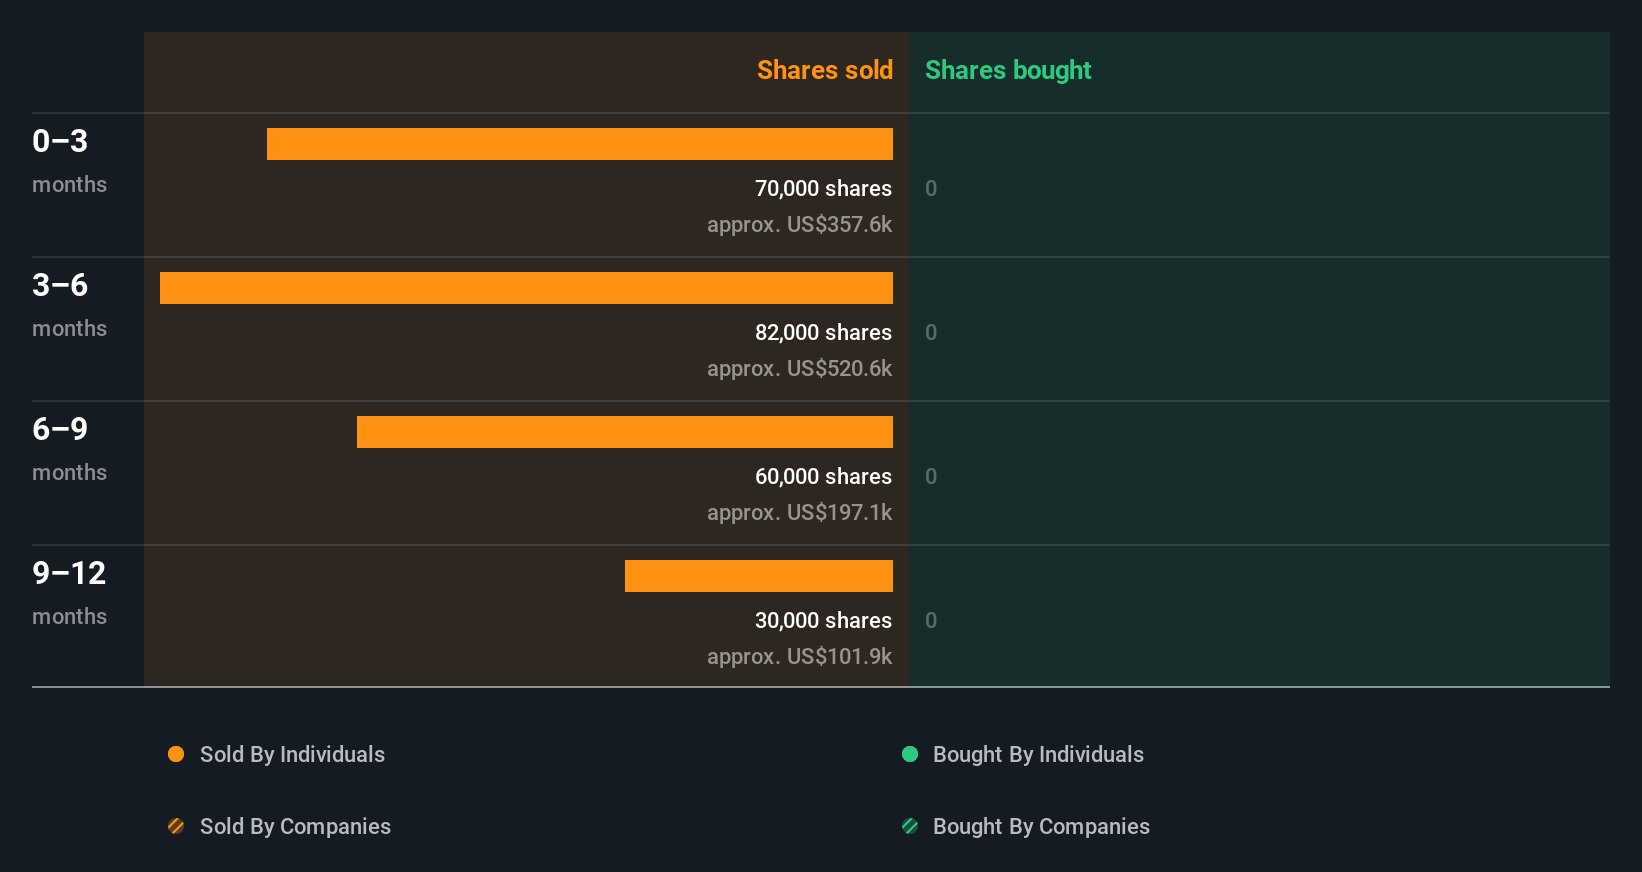This screenshot has height=872, width=1642.
Task: Click the 6–9 months orange sold bar
Action: (x=625, y=432)
